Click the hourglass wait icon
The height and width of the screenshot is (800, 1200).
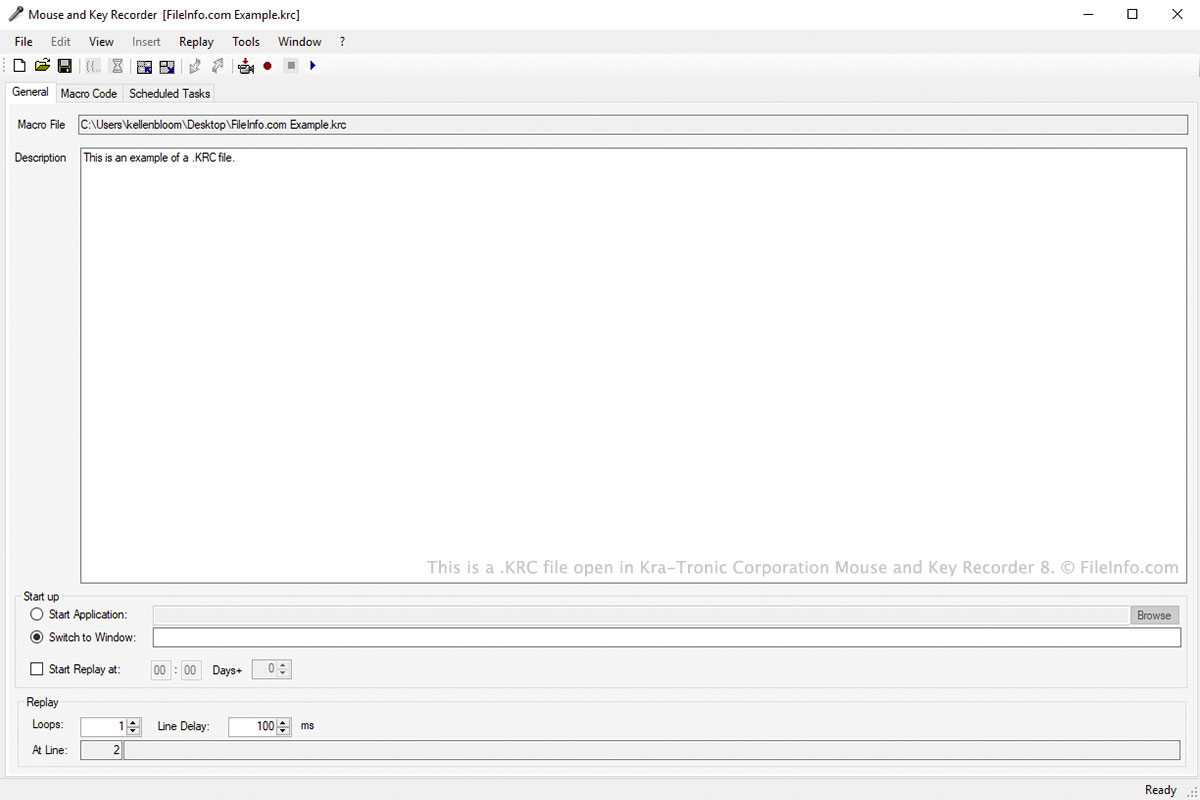coord(117,66)
